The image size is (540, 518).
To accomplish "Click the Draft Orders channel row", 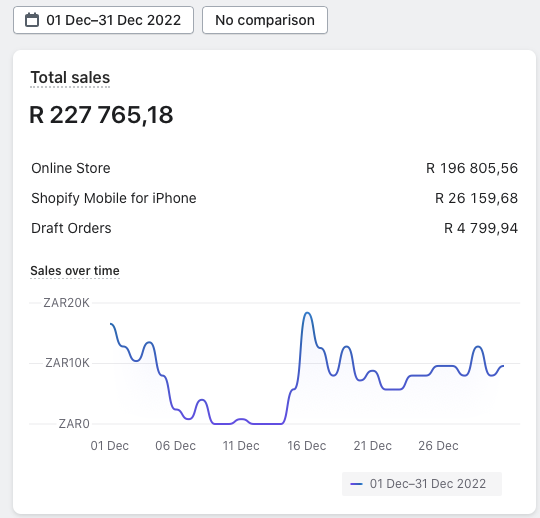I will point(274,228).
